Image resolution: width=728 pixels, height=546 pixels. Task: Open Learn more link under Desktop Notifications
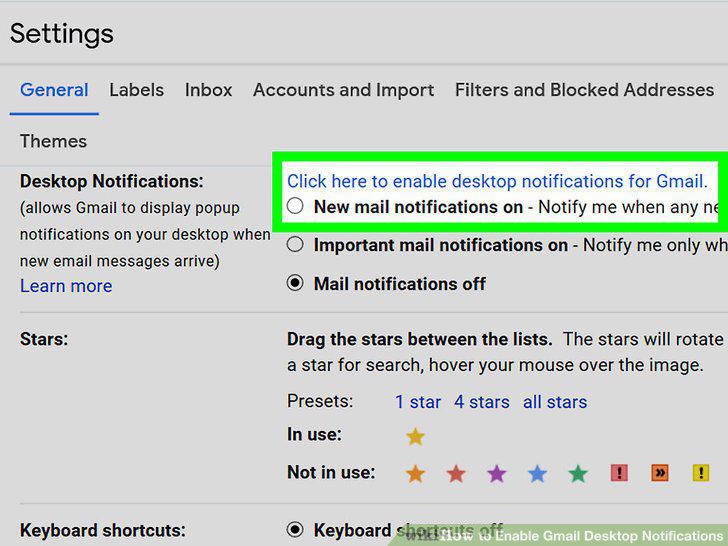click(x=66, y=286)
